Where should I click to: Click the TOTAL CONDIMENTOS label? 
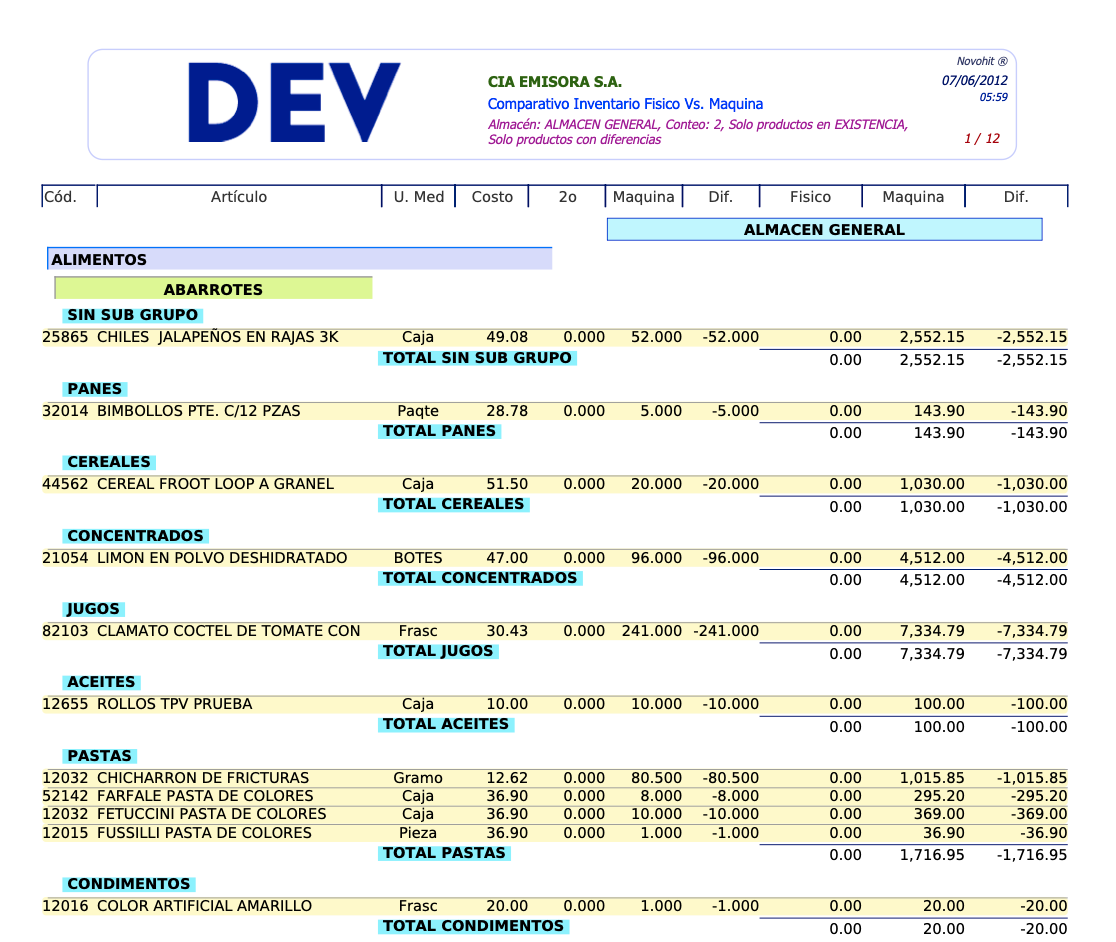pyautogui.click(x=473, y=926)
